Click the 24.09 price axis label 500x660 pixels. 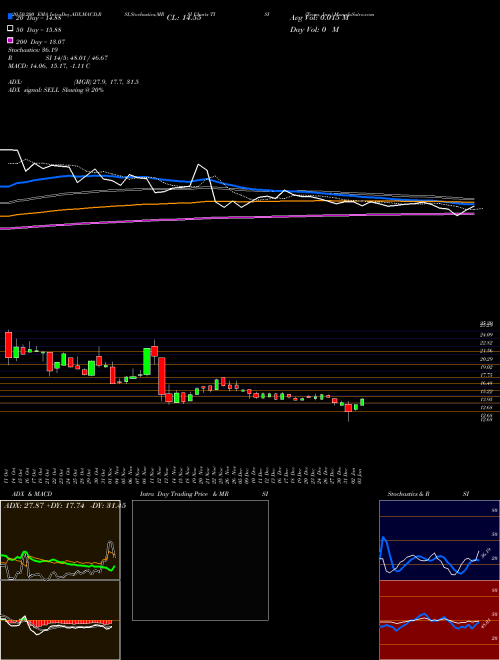(x=487, y=335)
